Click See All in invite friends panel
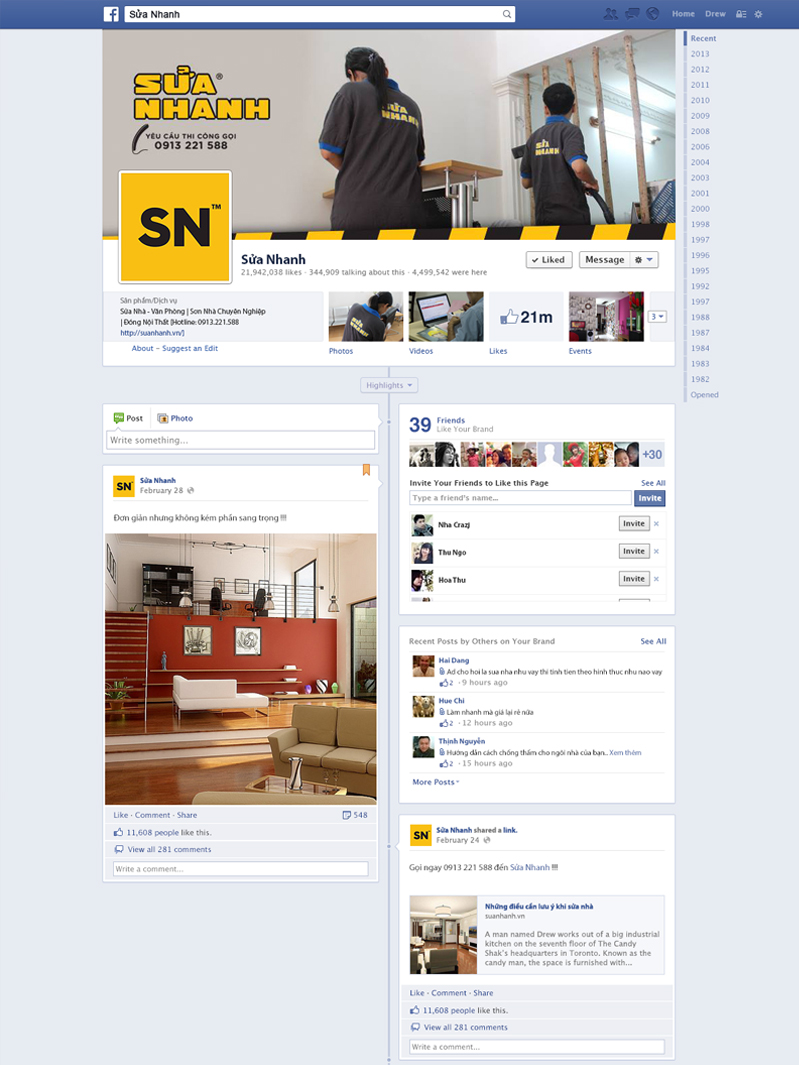Viewport: 799px width, 1065px height. click(653, 483)
